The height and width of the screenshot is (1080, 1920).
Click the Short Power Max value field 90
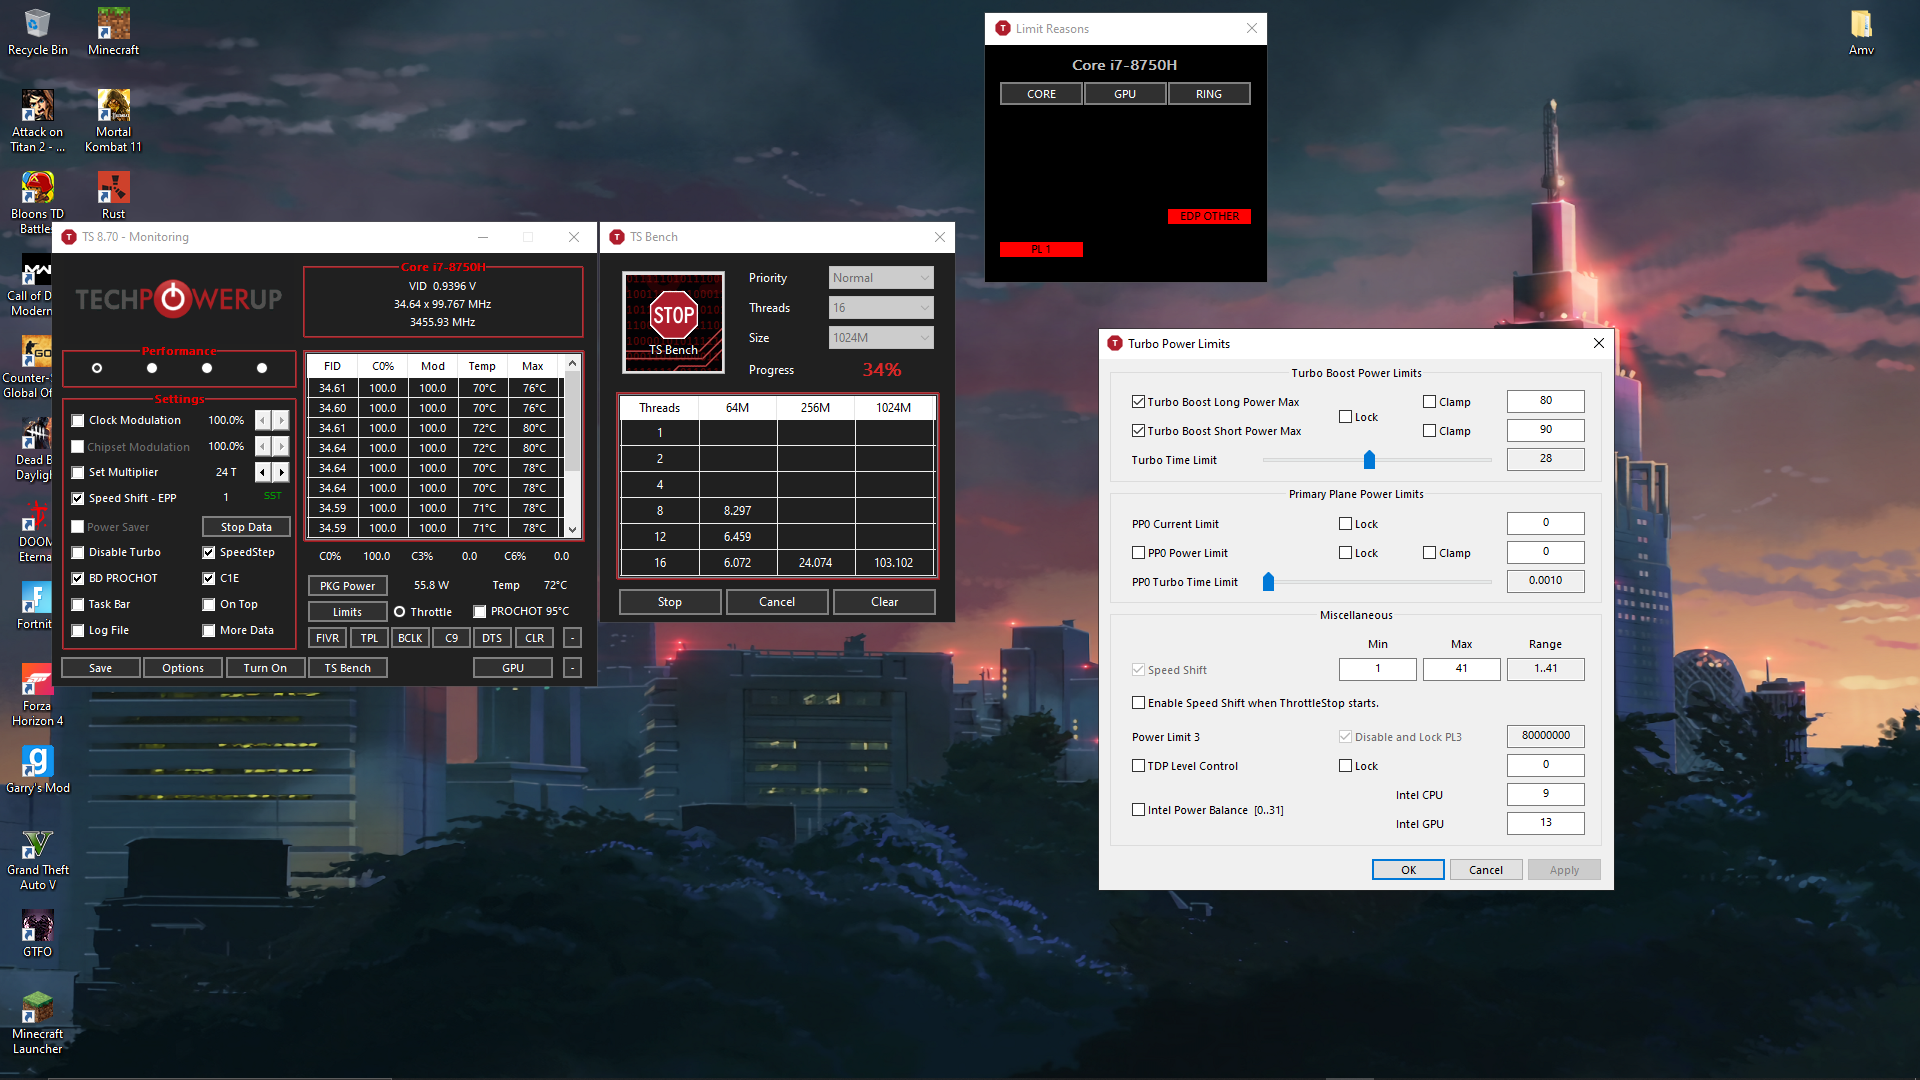(1545, 430)
